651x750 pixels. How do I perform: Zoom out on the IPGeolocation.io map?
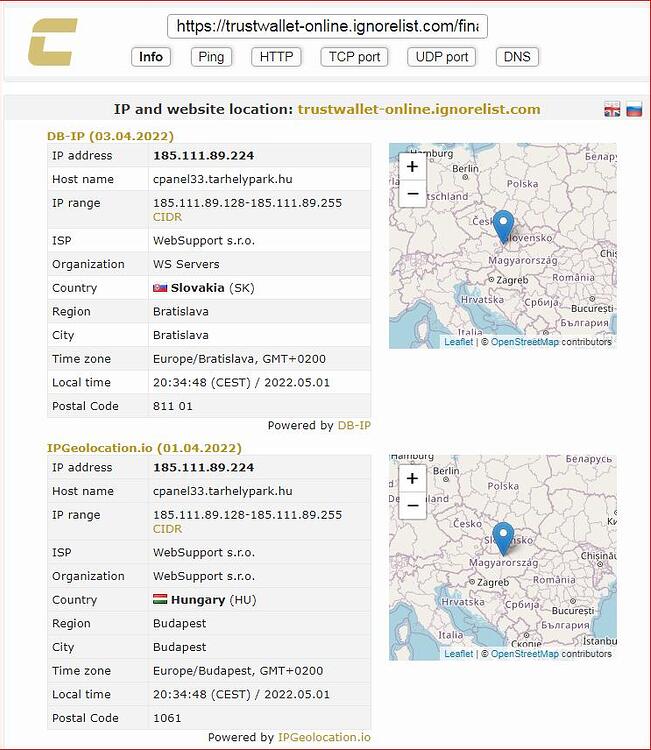412,506
